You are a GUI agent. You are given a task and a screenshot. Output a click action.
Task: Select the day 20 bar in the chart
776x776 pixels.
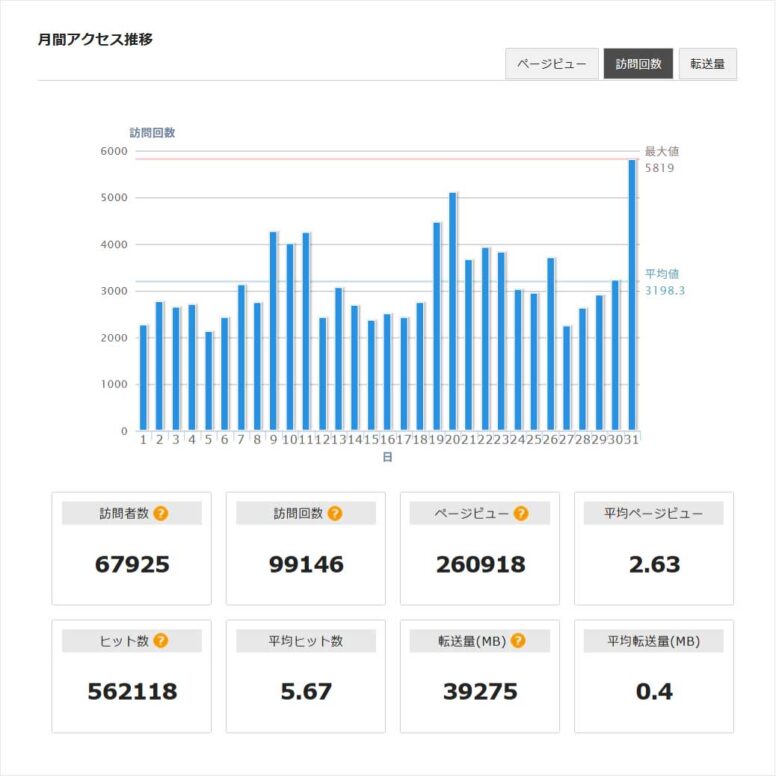pyautogui.click(x=452, y=311)
